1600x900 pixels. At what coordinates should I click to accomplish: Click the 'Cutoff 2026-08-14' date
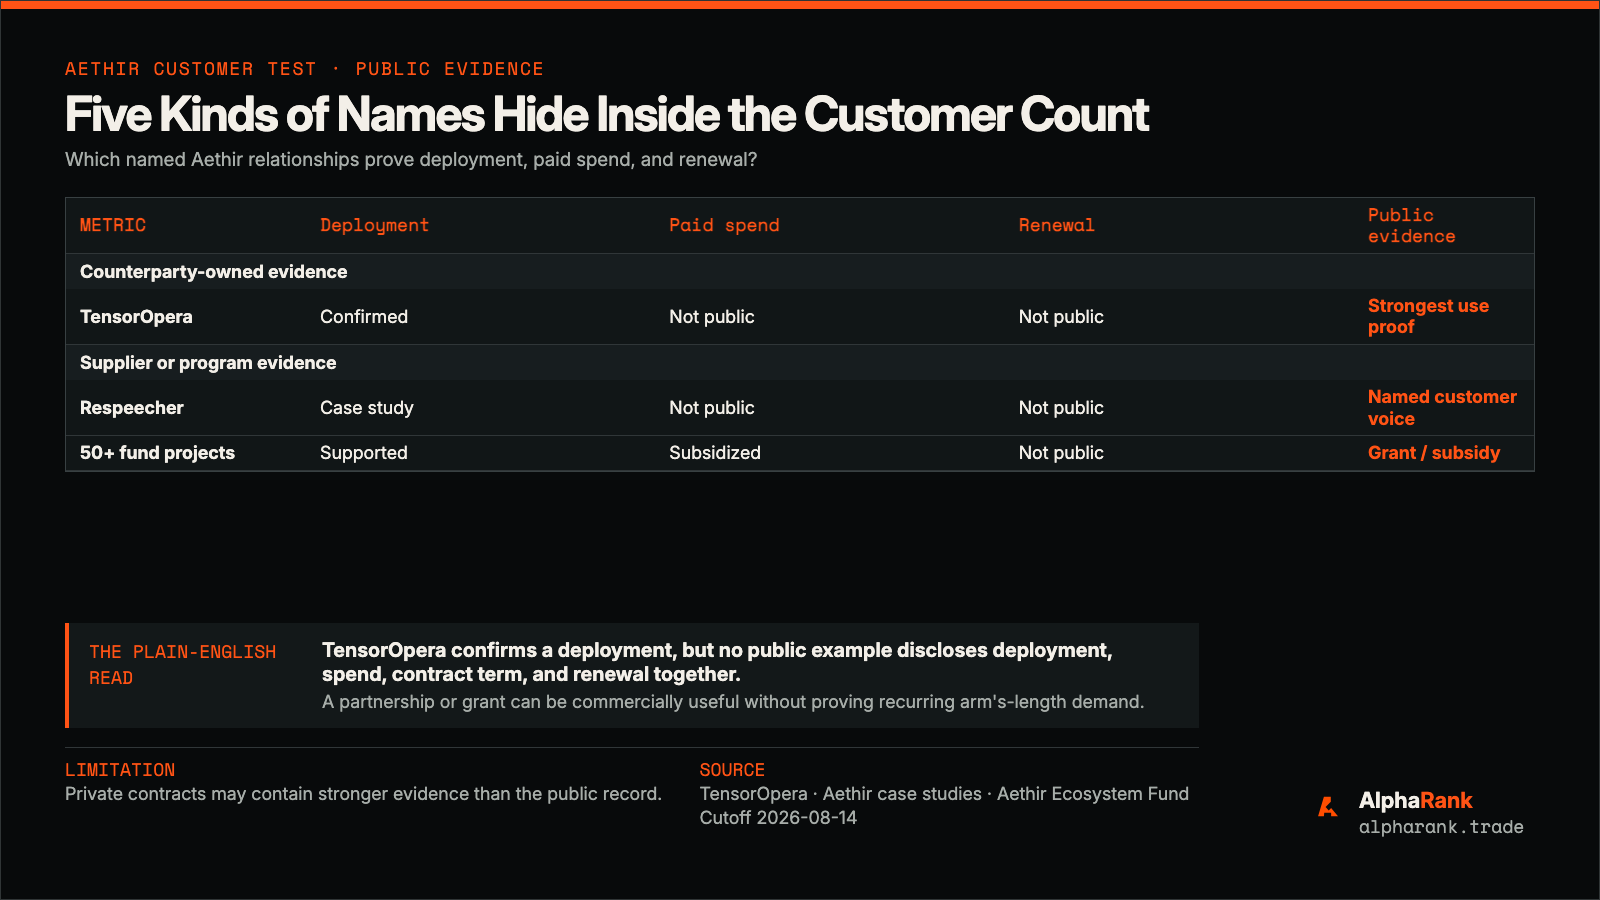(x=778, y=818)
